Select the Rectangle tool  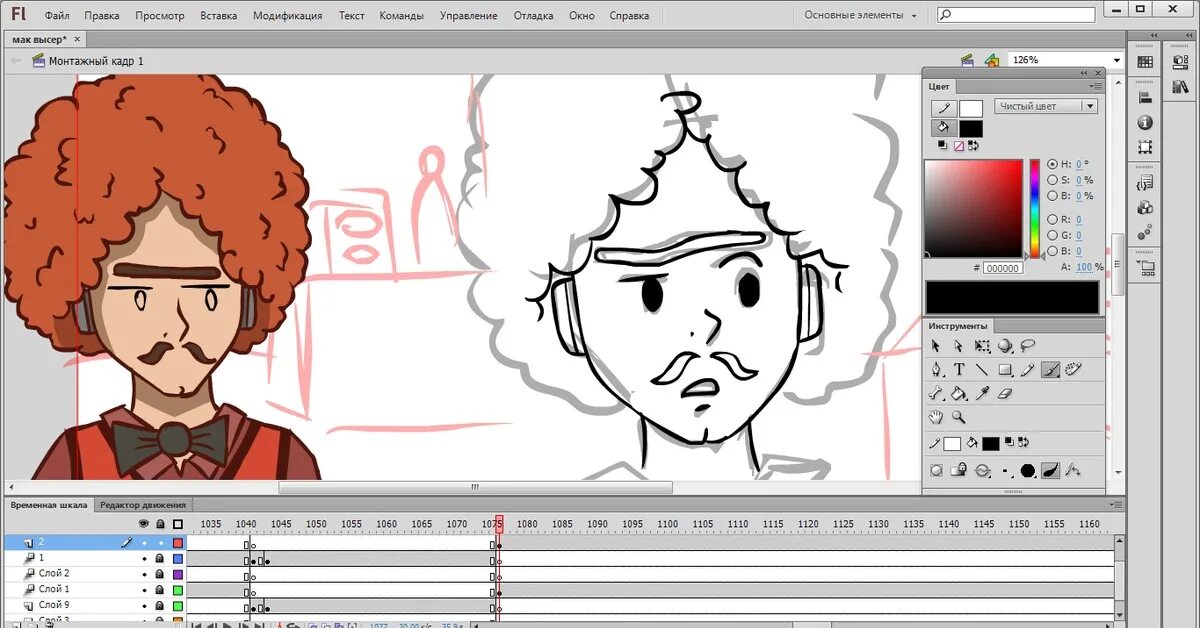click(x=1005, y=369)
